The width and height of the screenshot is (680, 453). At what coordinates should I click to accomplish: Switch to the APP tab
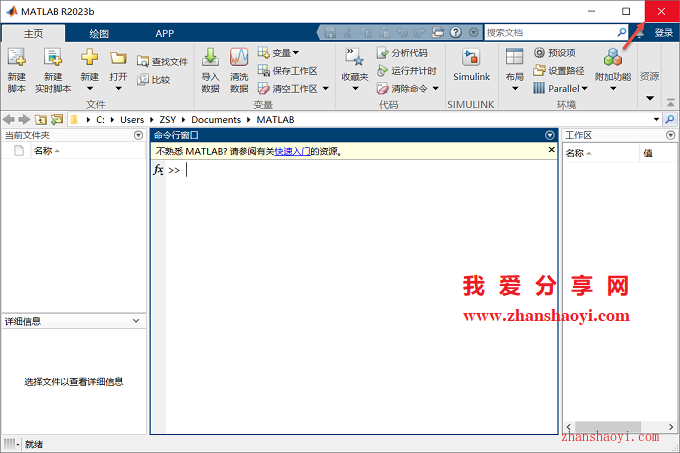(x=165, y=33)
